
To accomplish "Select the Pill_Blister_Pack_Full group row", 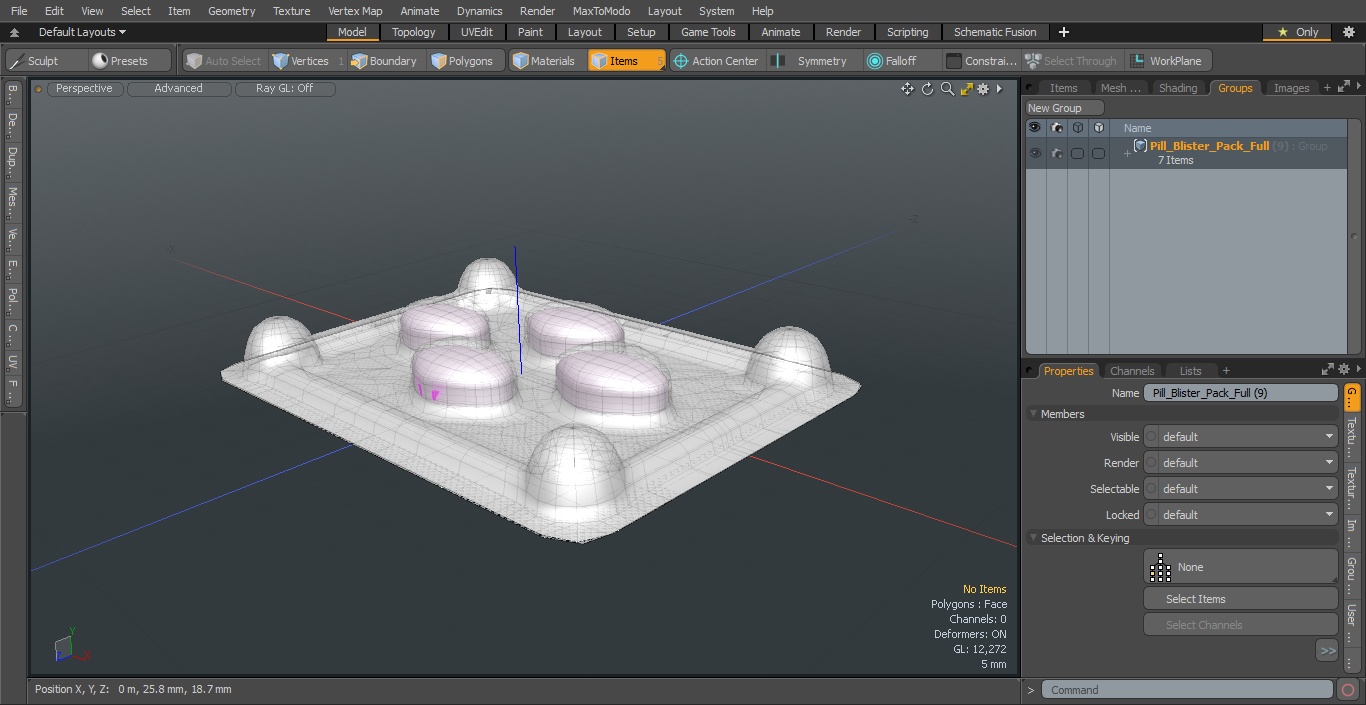I will tap(1187, 153).
